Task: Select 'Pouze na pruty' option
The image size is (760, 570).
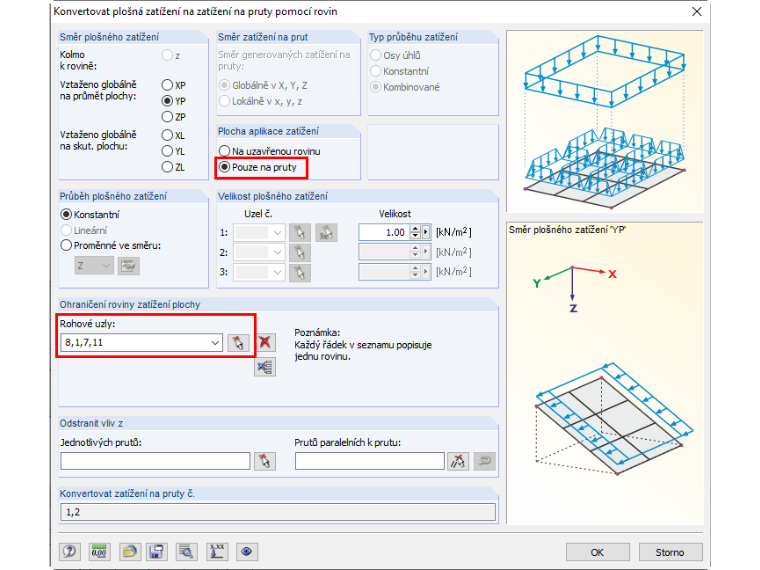Action: coord(224,167)
